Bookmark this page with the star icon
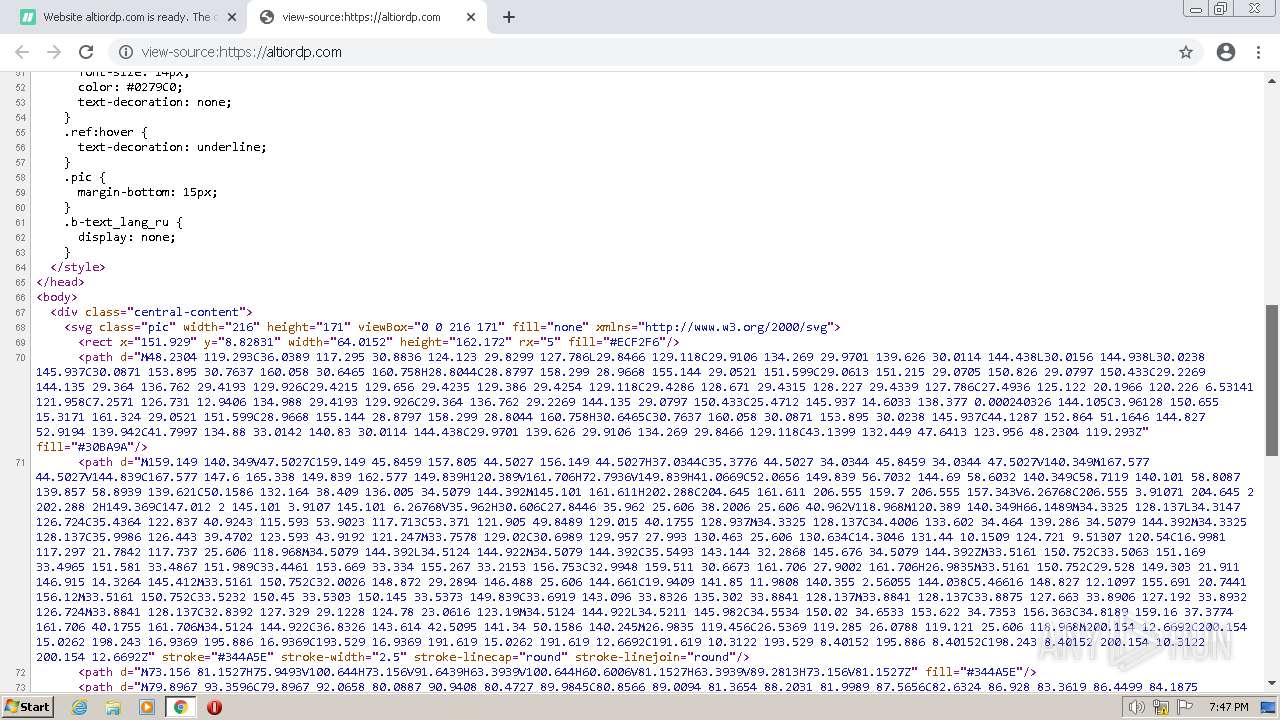The height and width of the screenshot is (720, 1280). pyautogui.click(x=1186, y=52)
